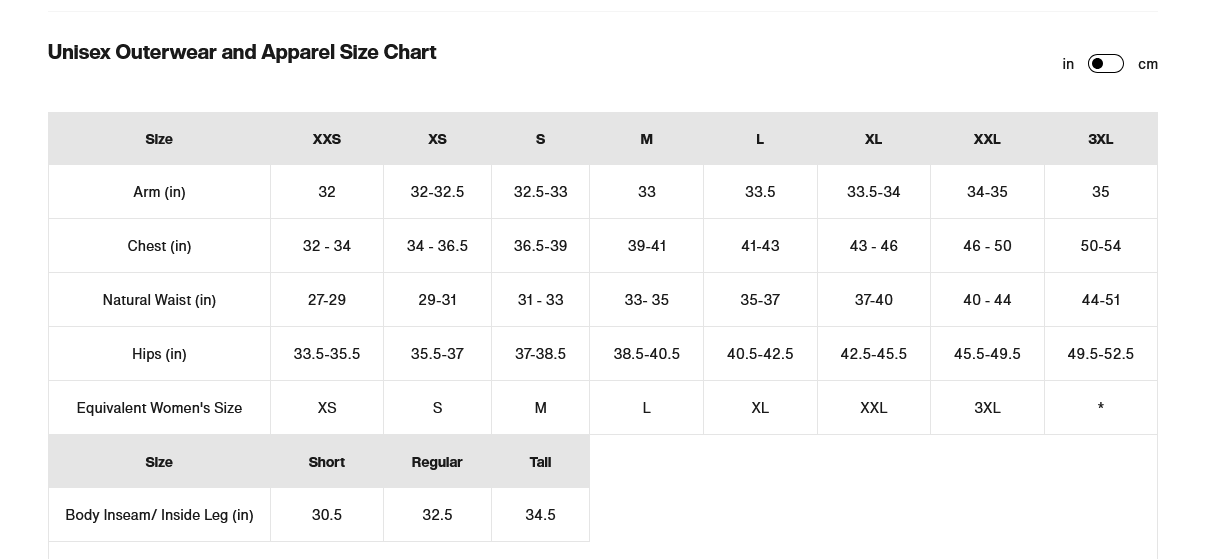The height and width of the screenshot is (559, 1206).
Task: Click the 34.5 Tall inseam value
Action: (x=540, y=515)
